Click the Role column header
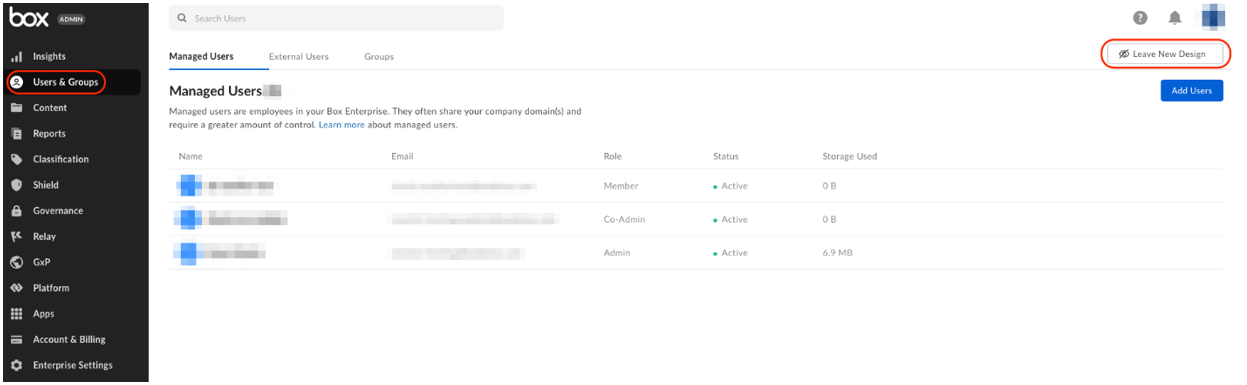 (613, 157)
